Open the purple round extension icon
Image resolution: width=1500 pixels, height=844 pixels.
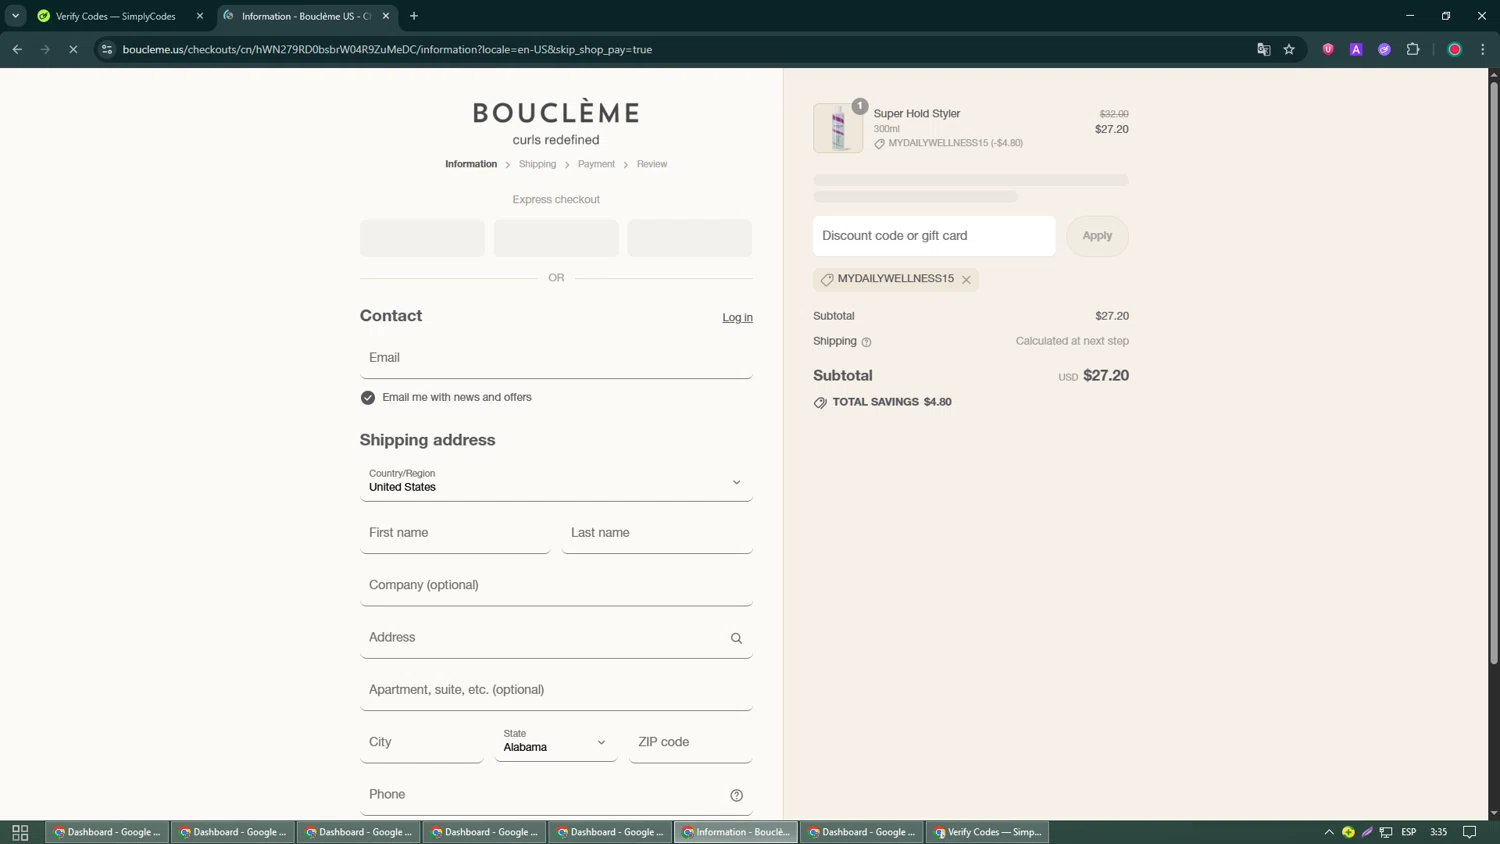[1384, 49]
